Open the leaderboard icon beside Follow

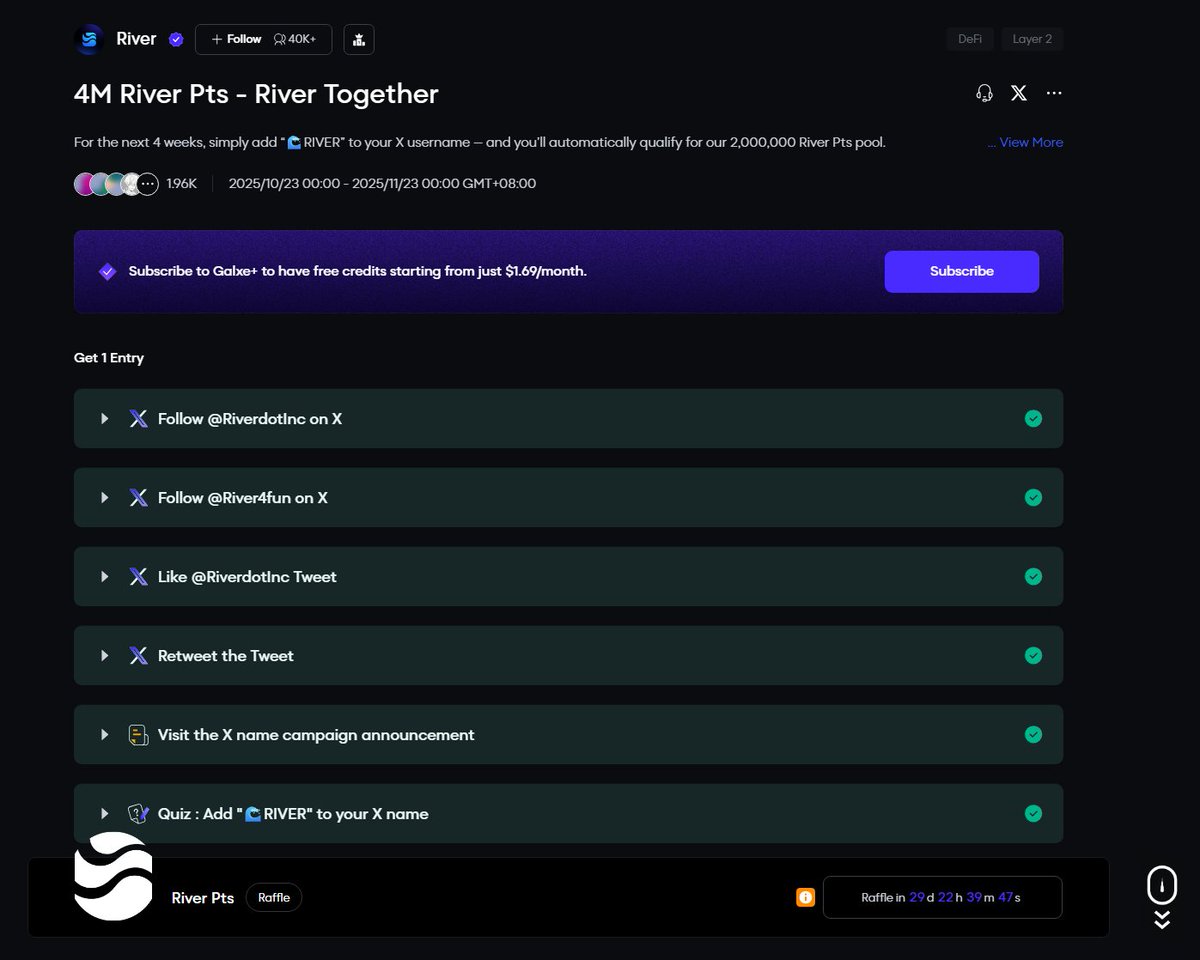pos(359,39)
